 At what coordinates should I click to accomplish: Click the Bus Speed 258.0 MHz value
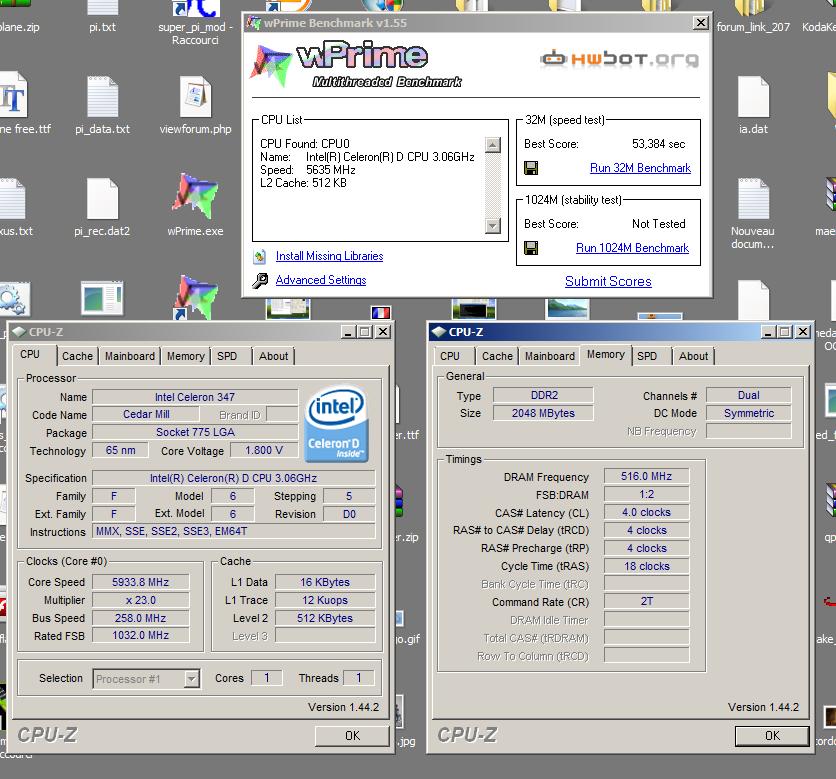[141, 618]
